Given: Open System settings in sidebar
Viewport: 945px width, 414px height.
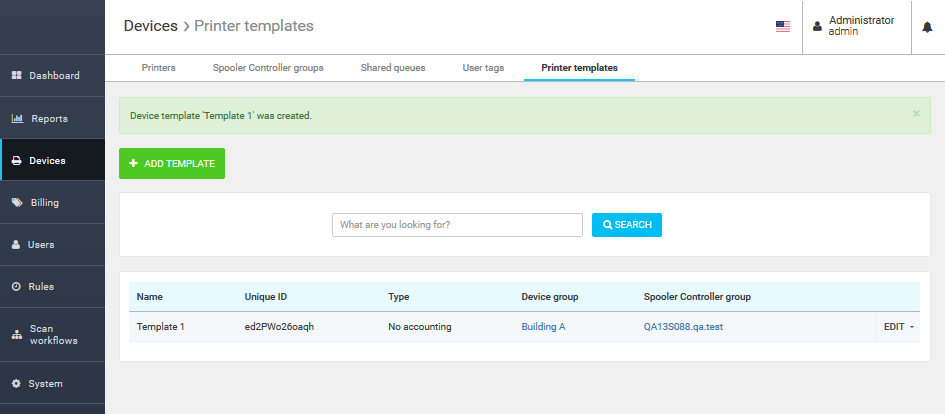Looking at the screenshot, I should click(x=45, y=384).
